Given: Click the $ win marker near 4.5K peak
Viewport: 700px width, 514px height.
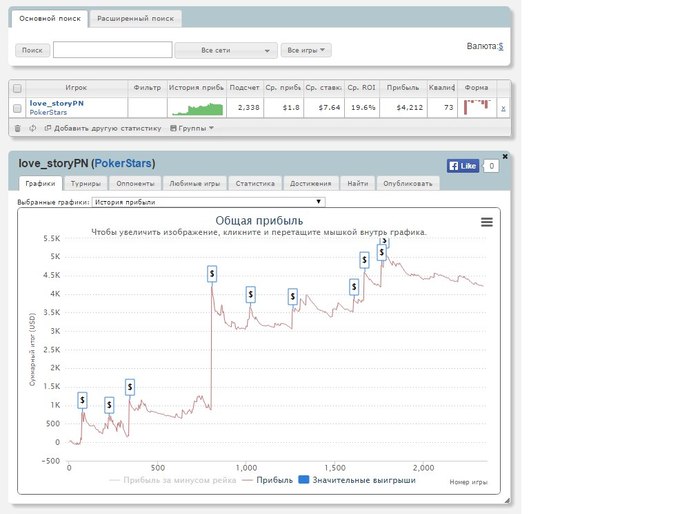Looking at the screenshot, I should [x=212, y=274].
